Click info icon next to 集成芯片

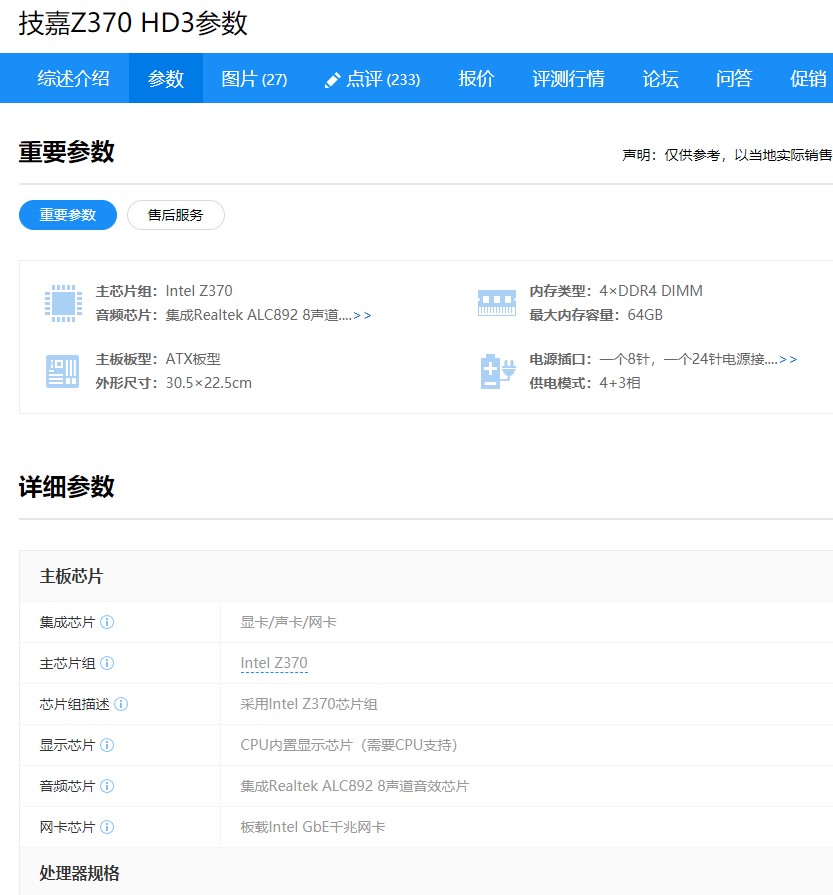pos(107,622)
